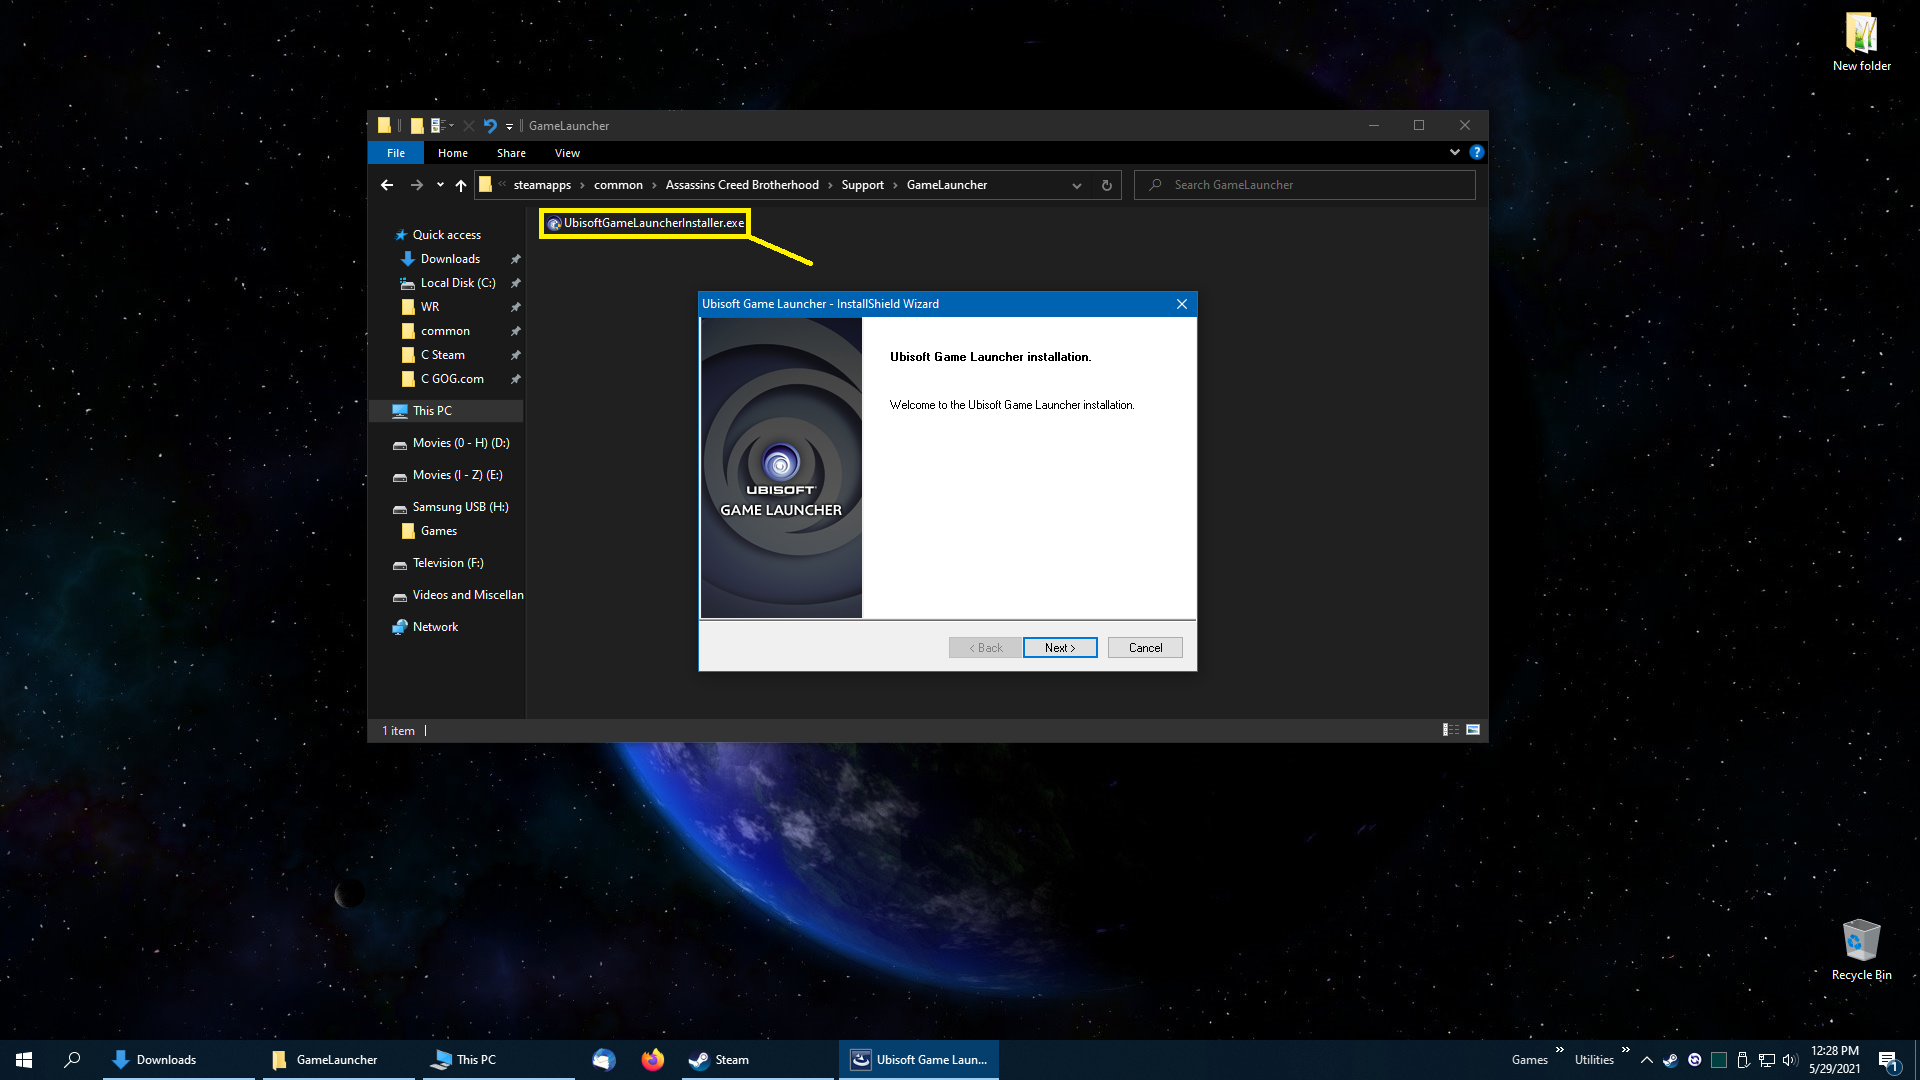
Task: Open recent locations dropdown arrow
Action: click(x=440, y=185)
